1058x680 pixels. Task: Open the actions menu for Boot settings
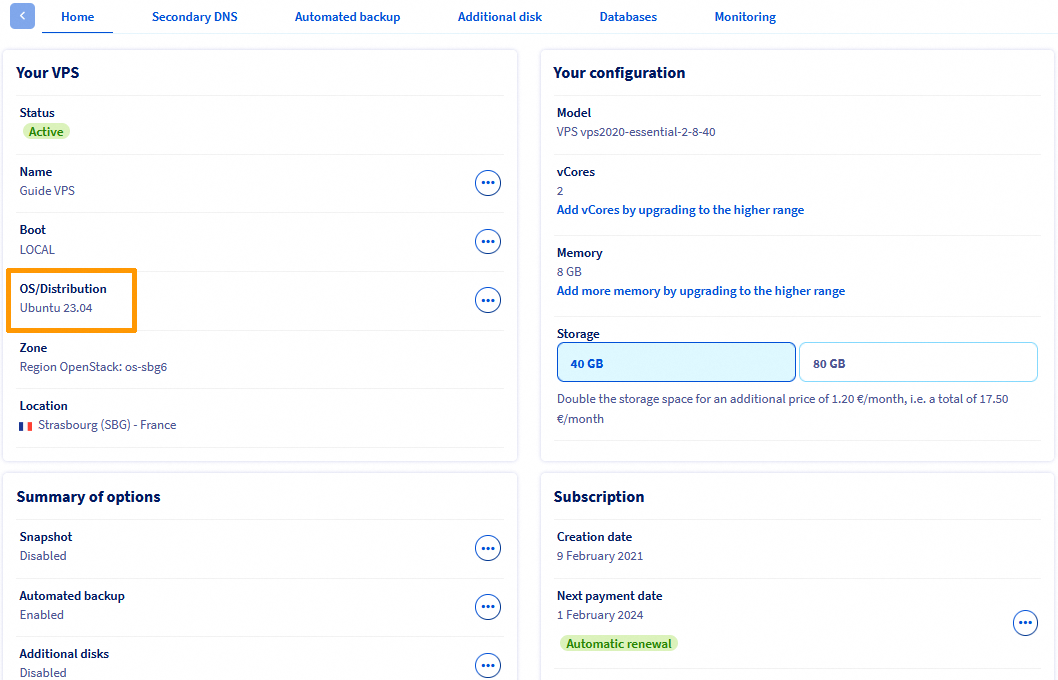click(488, 241)
